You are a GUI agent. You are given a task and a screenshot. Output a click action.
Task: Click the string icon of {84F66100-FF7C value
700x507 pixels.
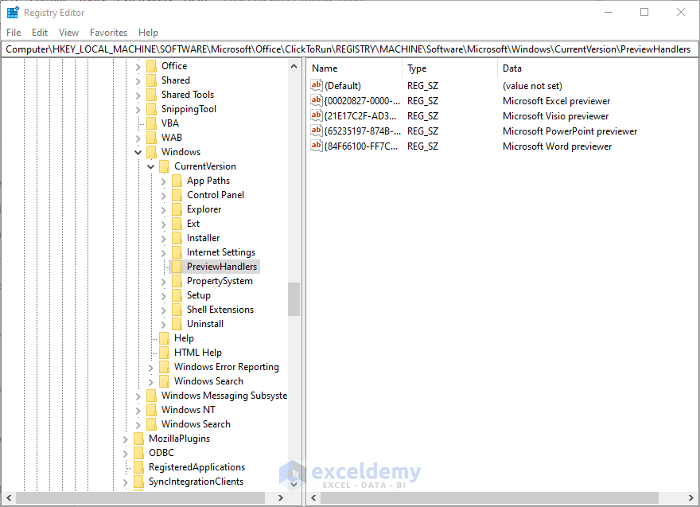pyautogui.click(x=316, y=146)
